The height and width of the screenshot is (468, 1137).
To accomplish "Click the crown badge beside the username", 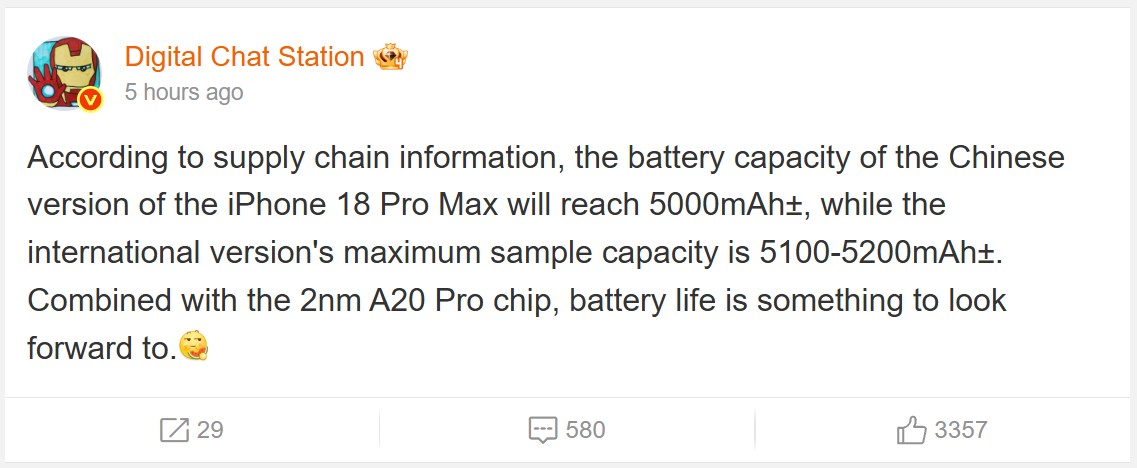I will point(390,57).
